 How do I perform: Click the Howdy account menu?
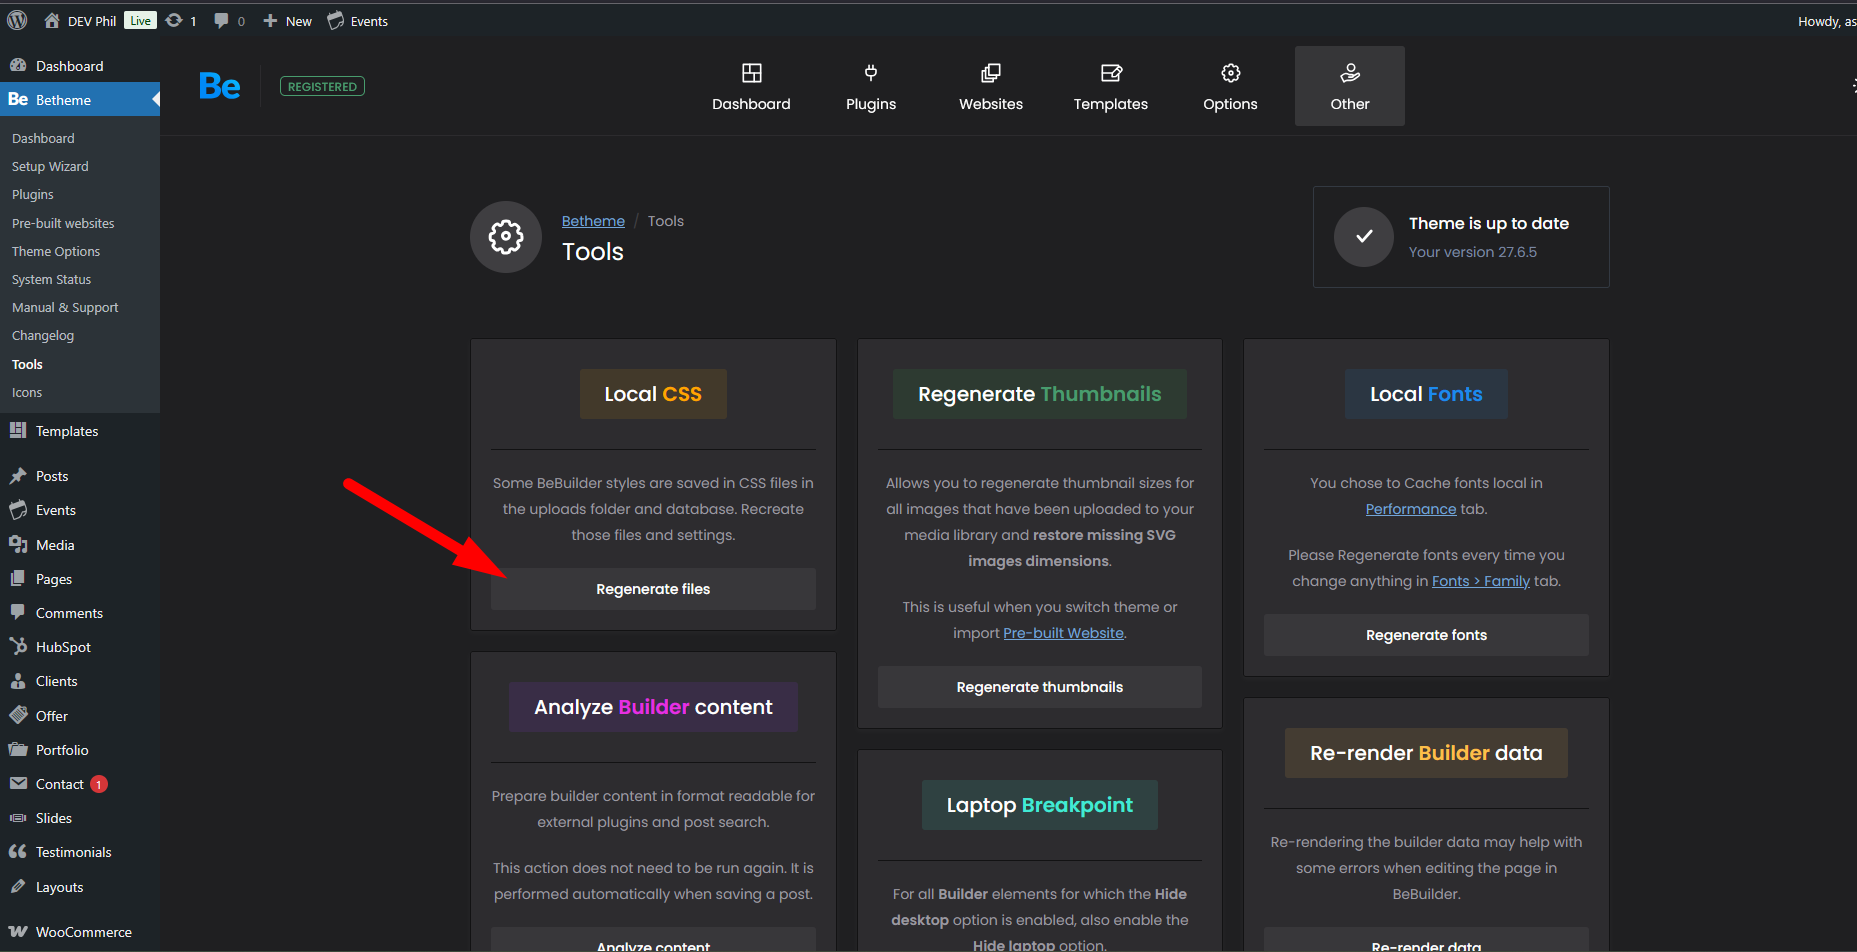point(1827,21)
